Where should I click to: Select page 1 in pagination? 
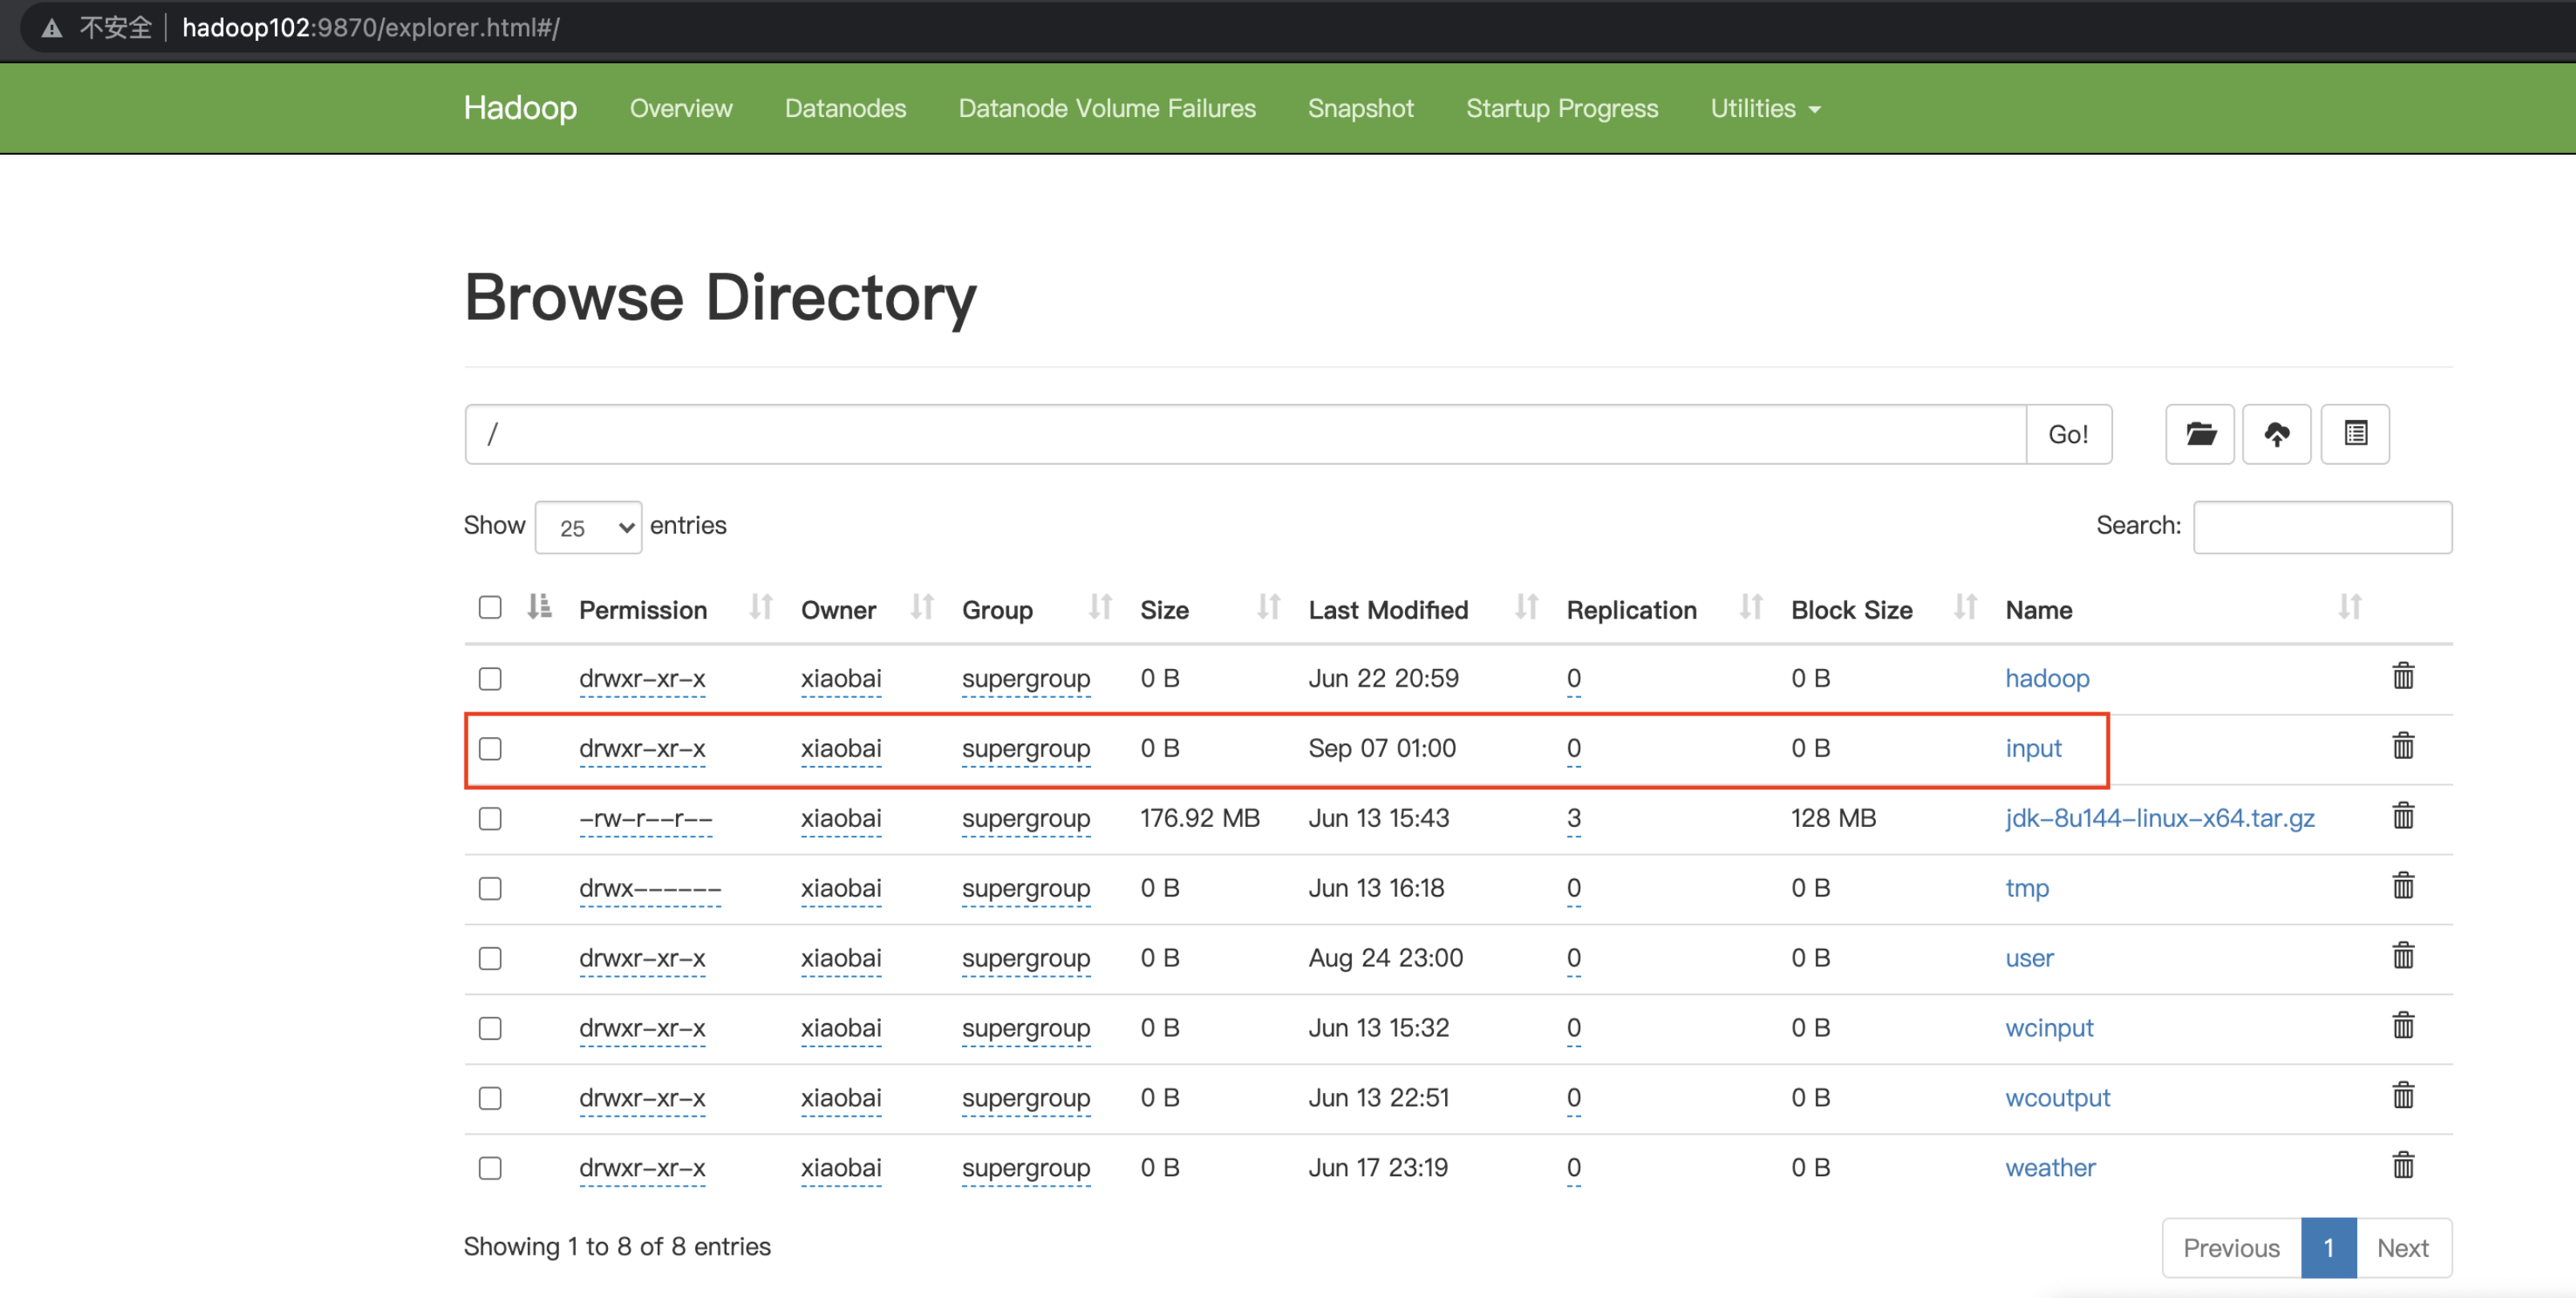tap(2328, 1248)
